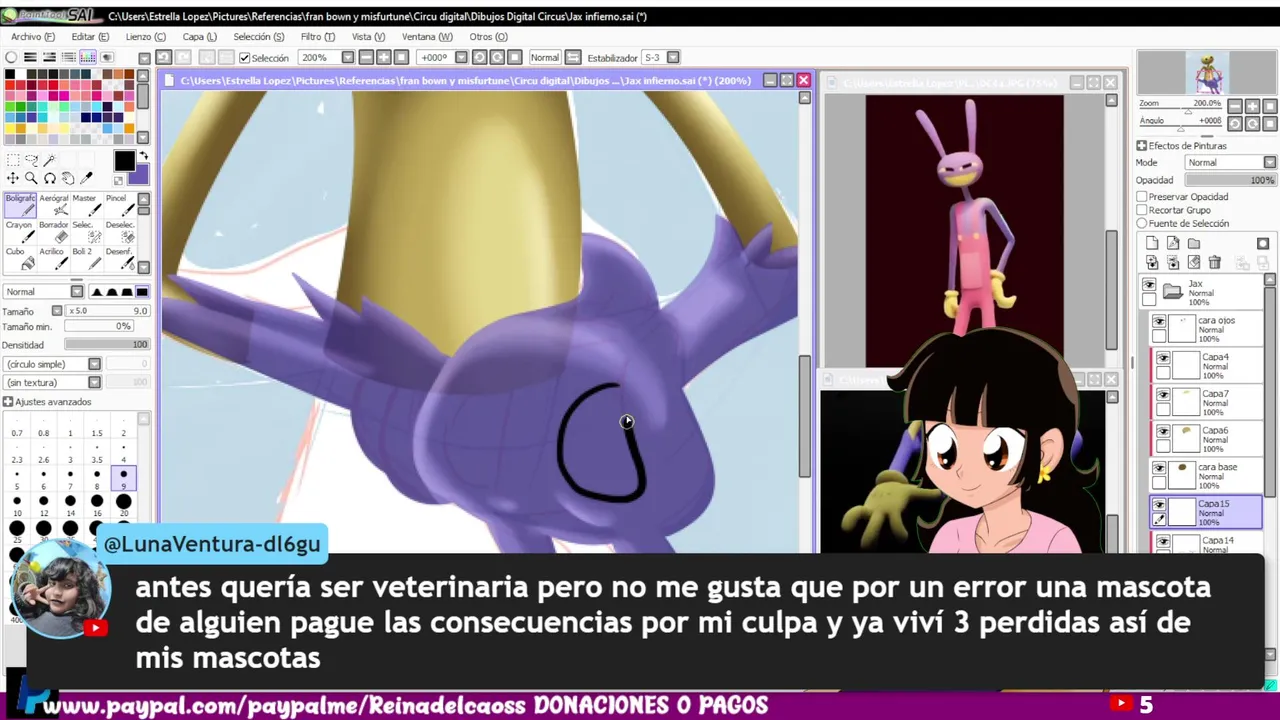Open the Archivo menu
The image size is (1280, 720).
point(33,37)
